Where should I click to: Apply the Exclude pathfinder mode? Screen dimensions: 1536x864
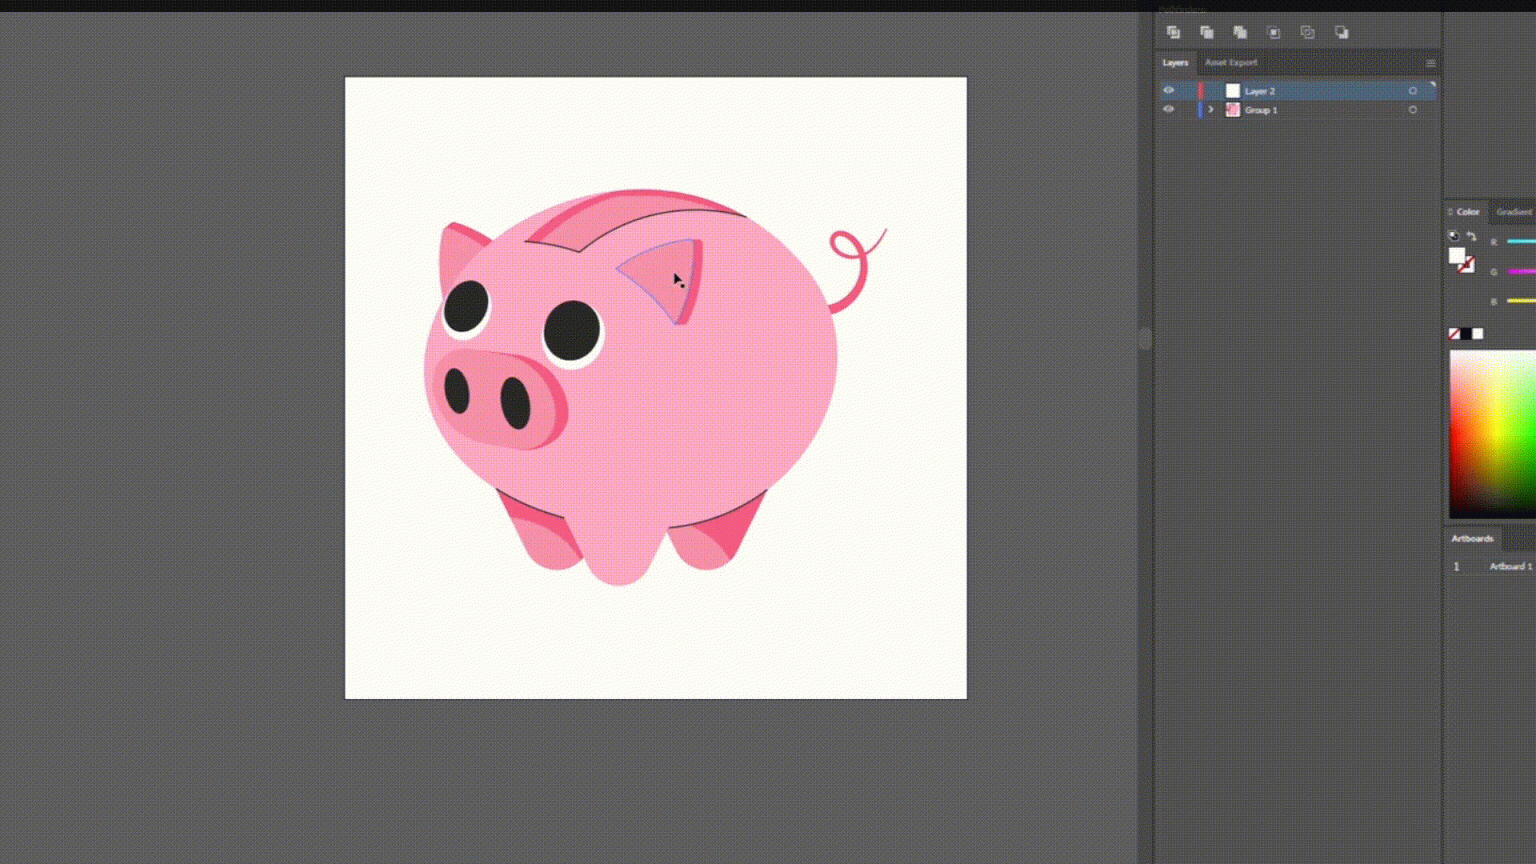(1274, 32)
